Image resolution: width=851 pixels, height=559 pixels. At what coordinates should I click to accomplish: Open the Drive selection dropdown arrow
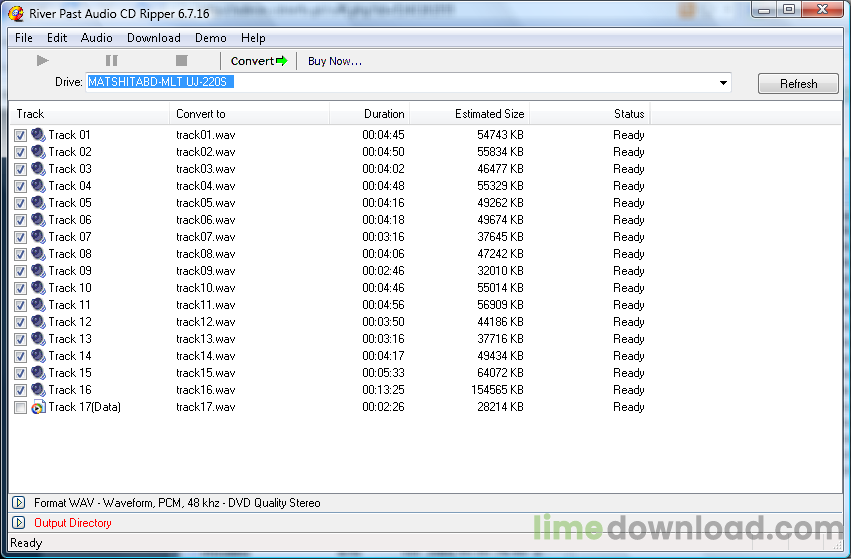723,83
